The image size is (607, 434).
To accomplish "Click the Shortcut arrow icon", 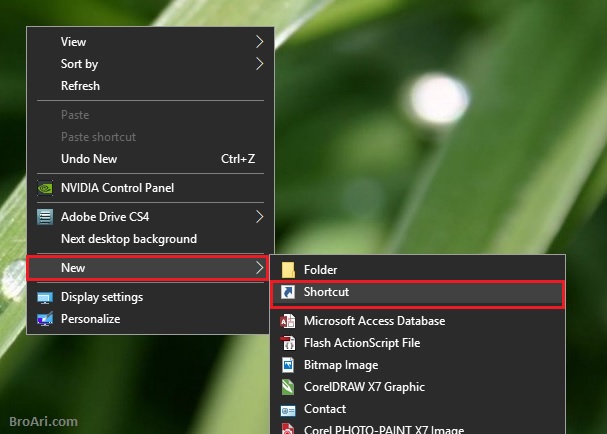I will pos(288,292).
